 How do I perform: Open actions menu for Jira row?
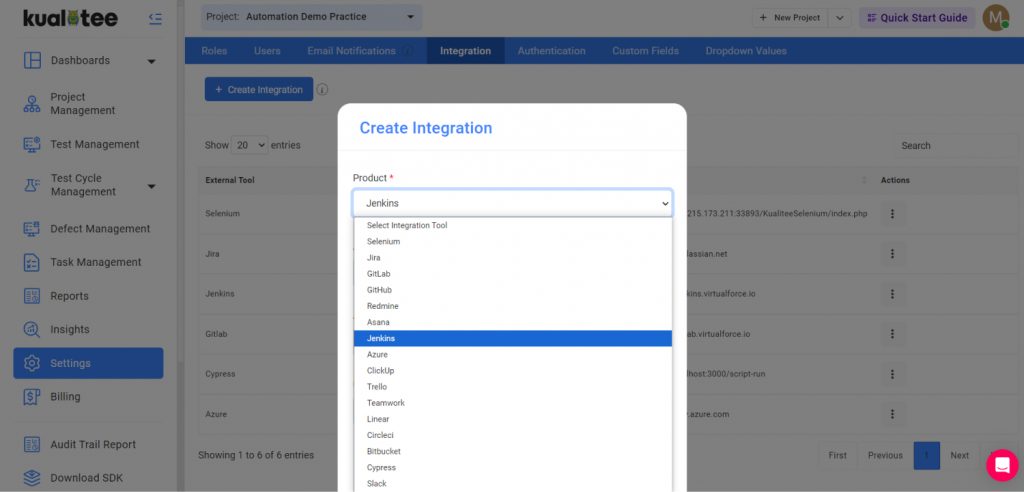892,254
